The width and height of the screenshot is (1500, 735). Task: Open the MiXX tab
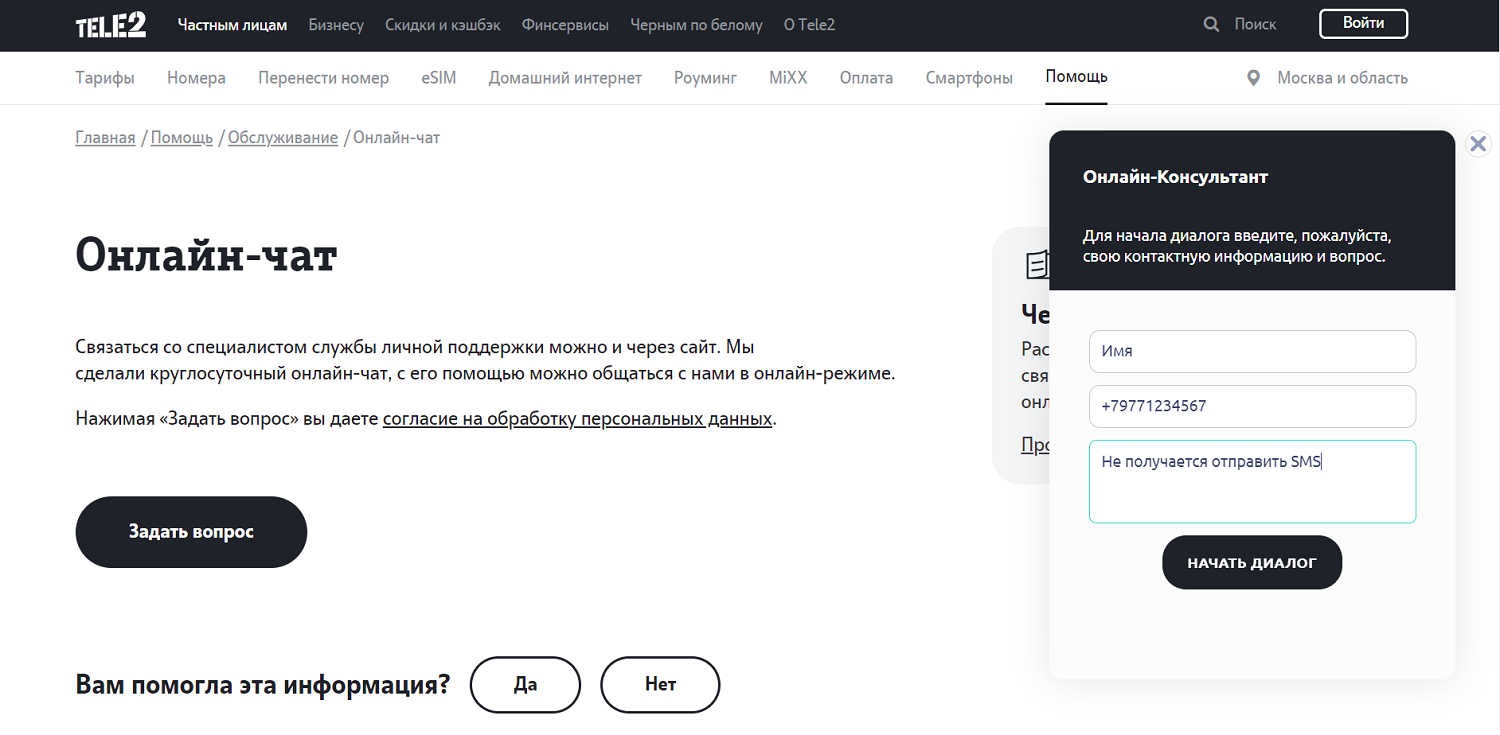pos(788,77)
